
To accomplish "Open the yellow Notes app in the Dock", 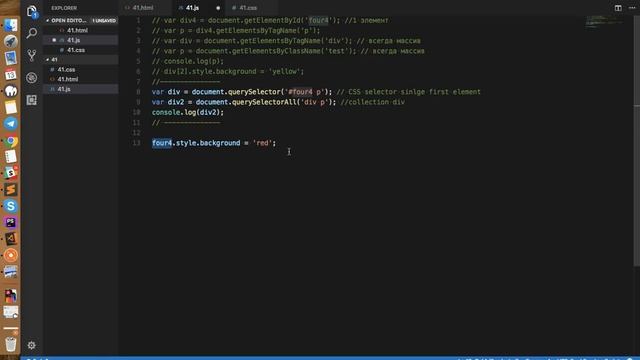I will 11,107.
